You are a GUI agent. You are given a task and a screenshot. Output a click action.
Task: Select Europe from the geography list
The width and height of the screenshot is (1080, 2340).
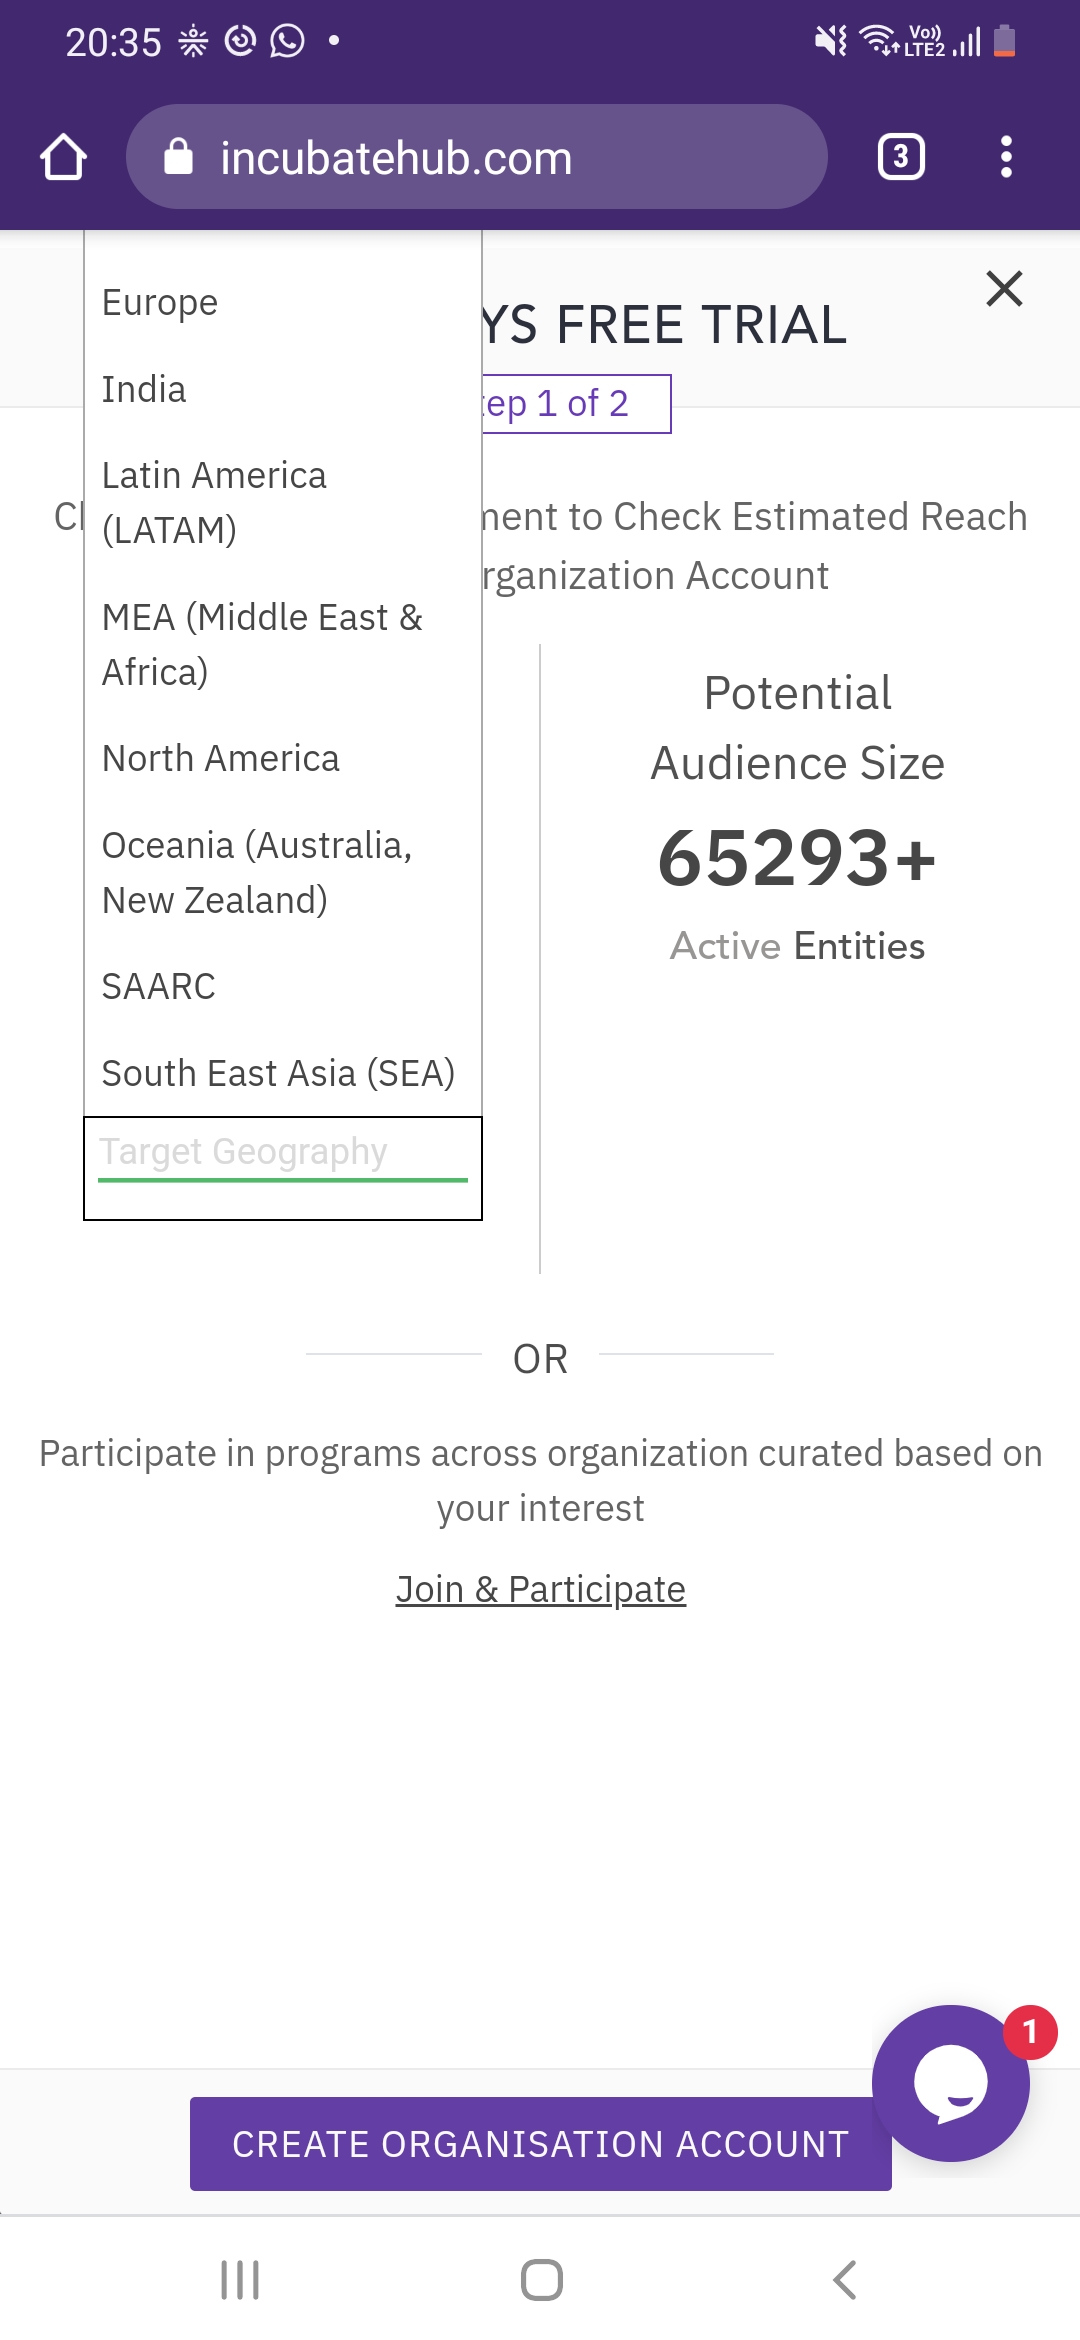(160, 302)
